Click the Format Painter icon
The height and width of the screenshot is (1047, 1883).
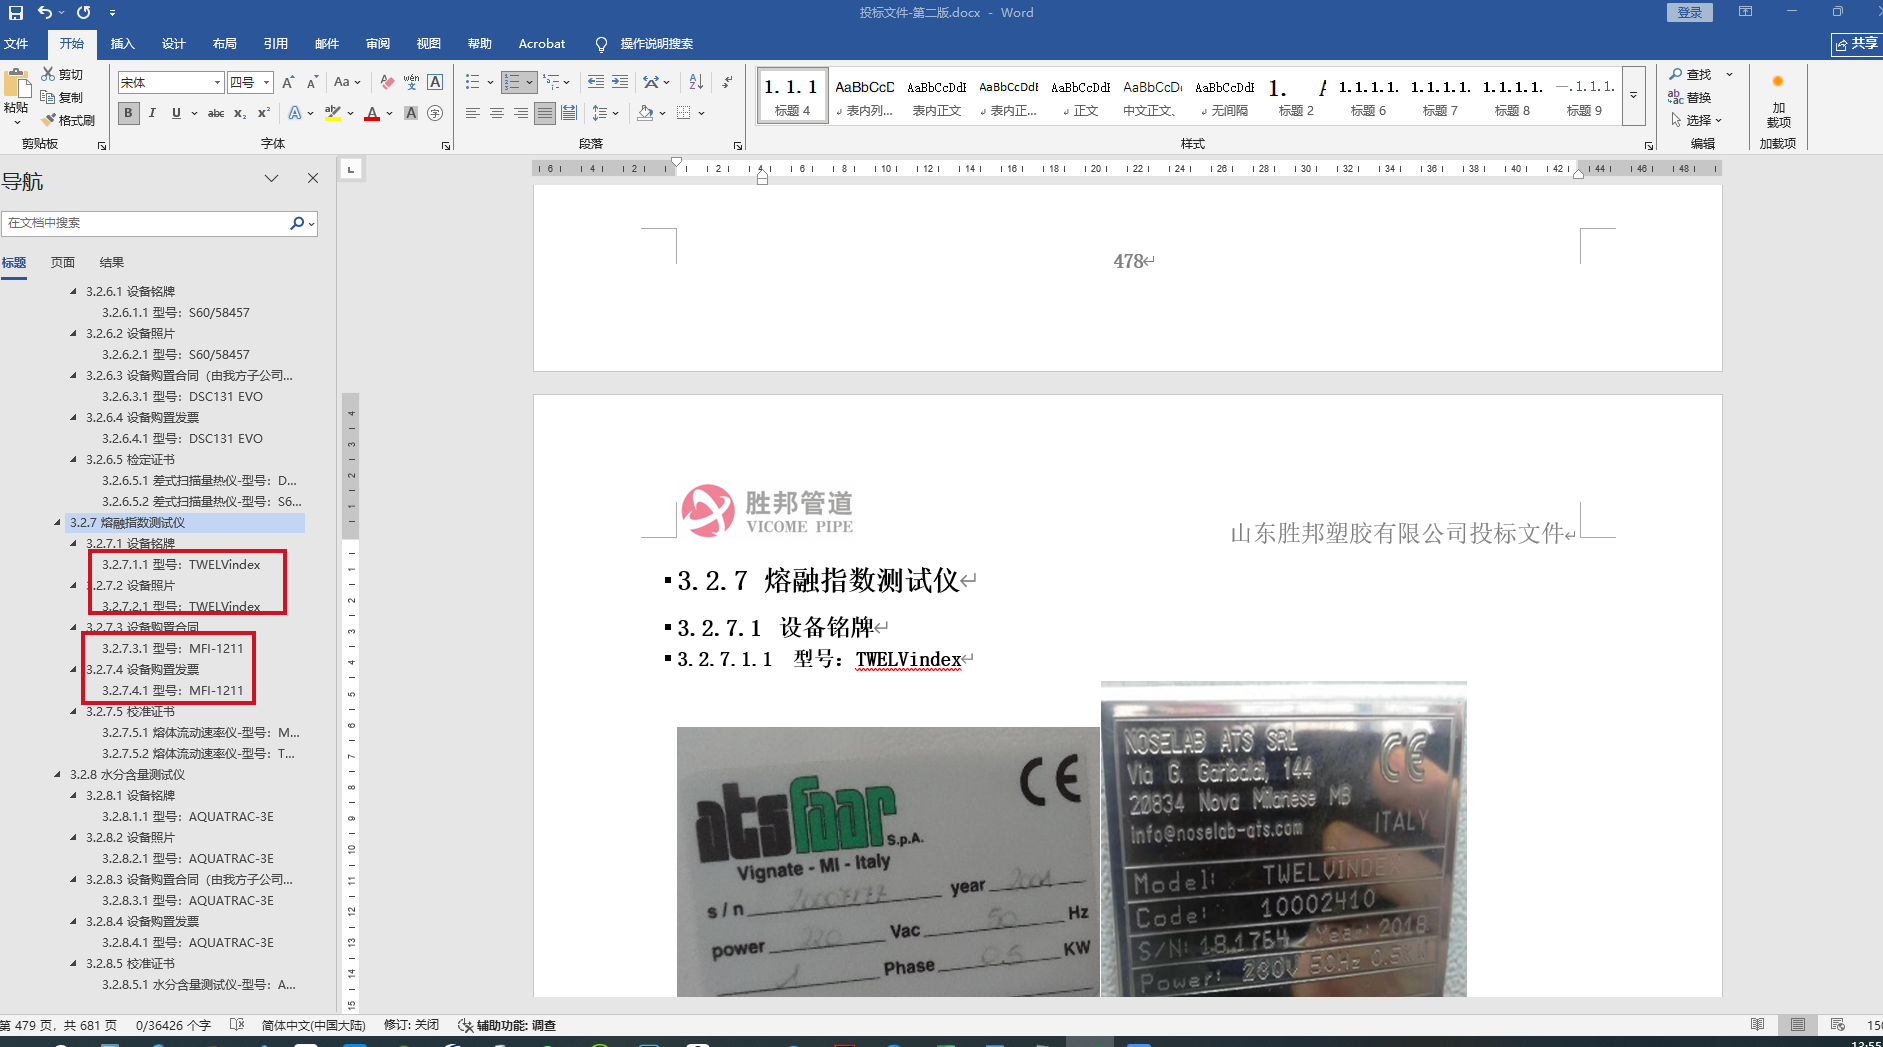coord(49,120)
